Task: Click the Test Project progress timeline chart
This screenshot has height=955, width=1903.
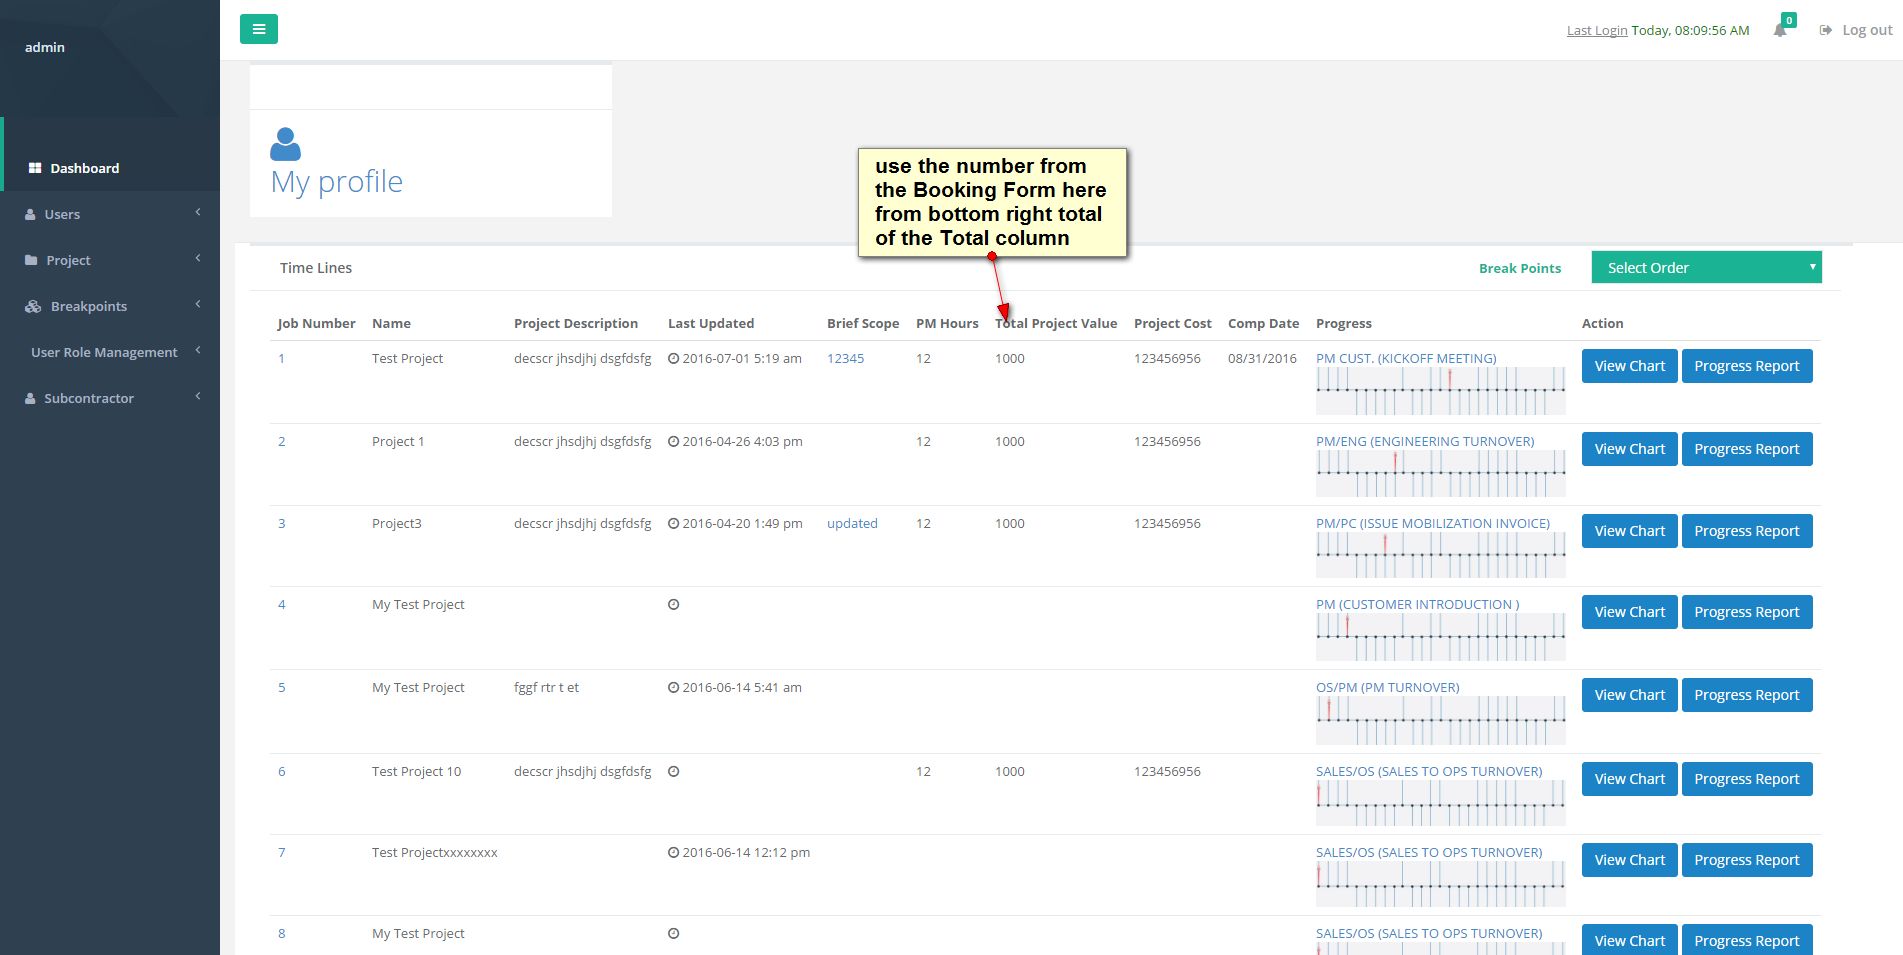Action: (x=1441, y=391)
